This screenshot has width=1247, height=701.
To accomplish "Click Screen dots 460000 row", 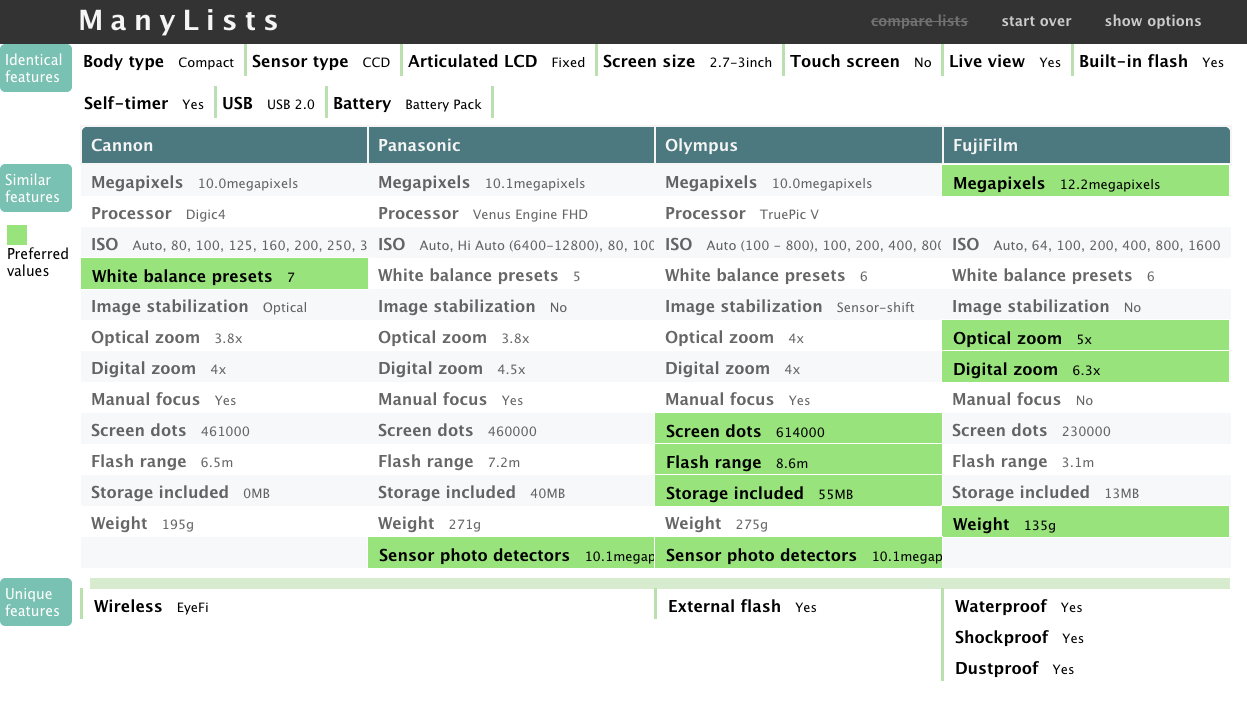I will click(x=511, y=431).
